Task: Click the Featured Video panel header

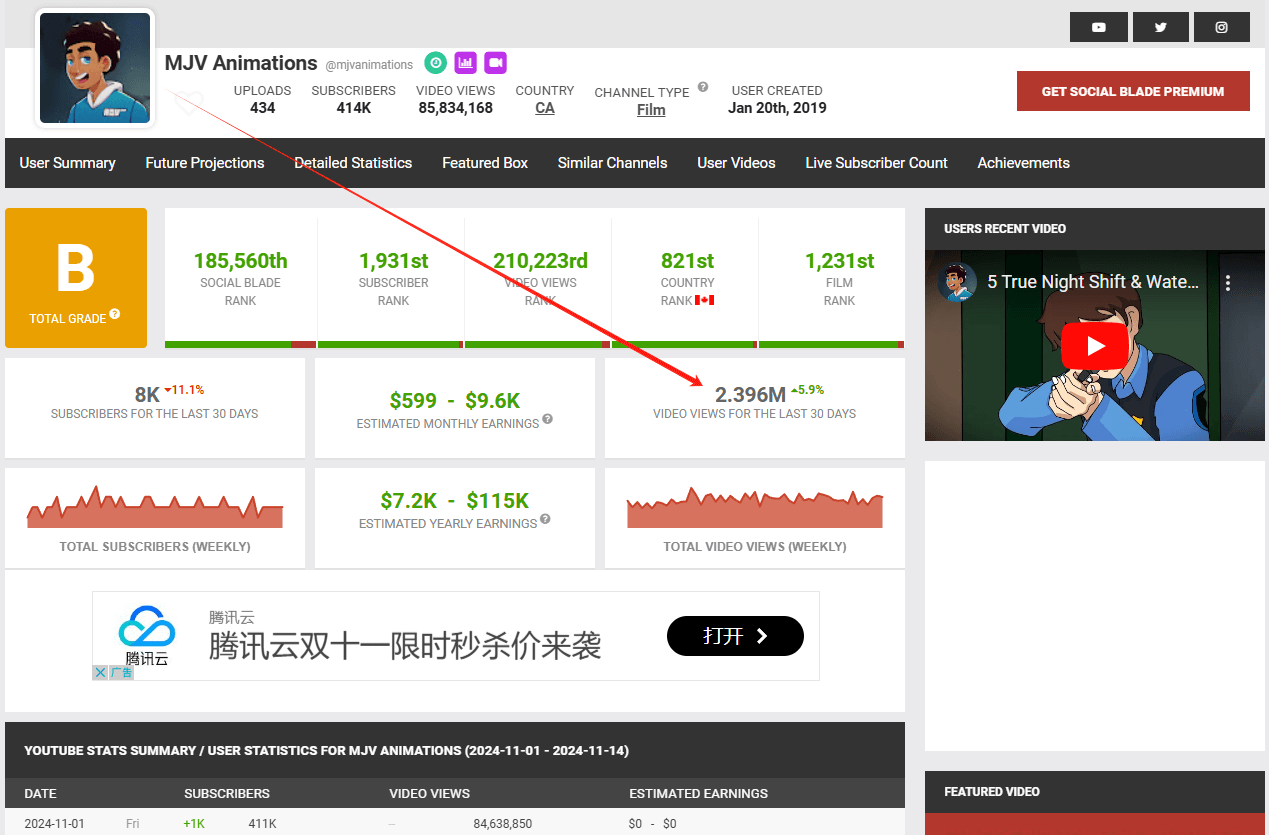Action: [1095, 792]
